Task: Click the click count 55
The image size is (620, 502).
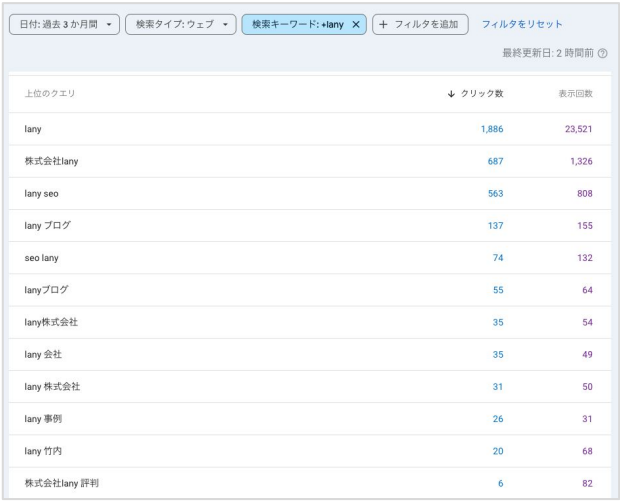Action: pyautogui.click(x=498, y=290)
